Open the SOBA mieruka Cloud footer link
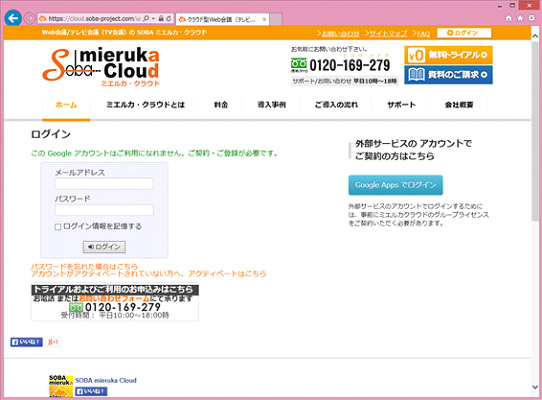The height and width of the screenshot is (400, 542). coord(106,380)
